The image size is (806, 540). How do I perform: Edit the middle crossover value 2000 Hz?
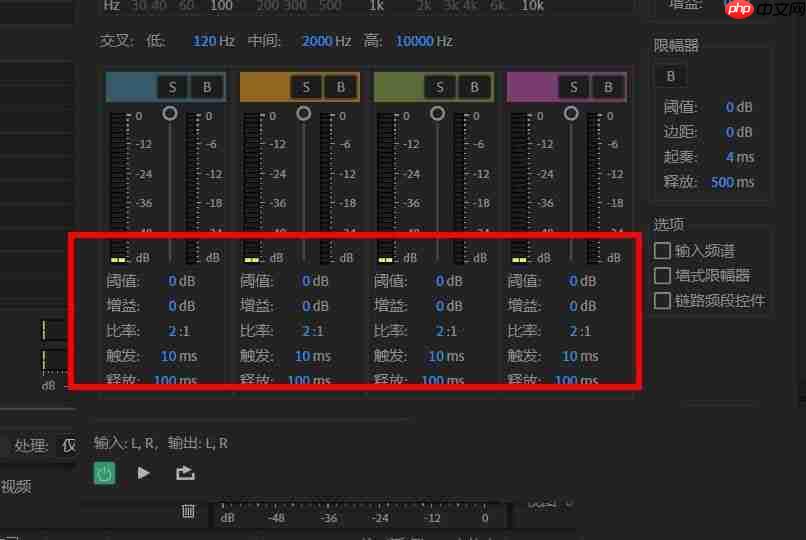click(x=326, y=41)
